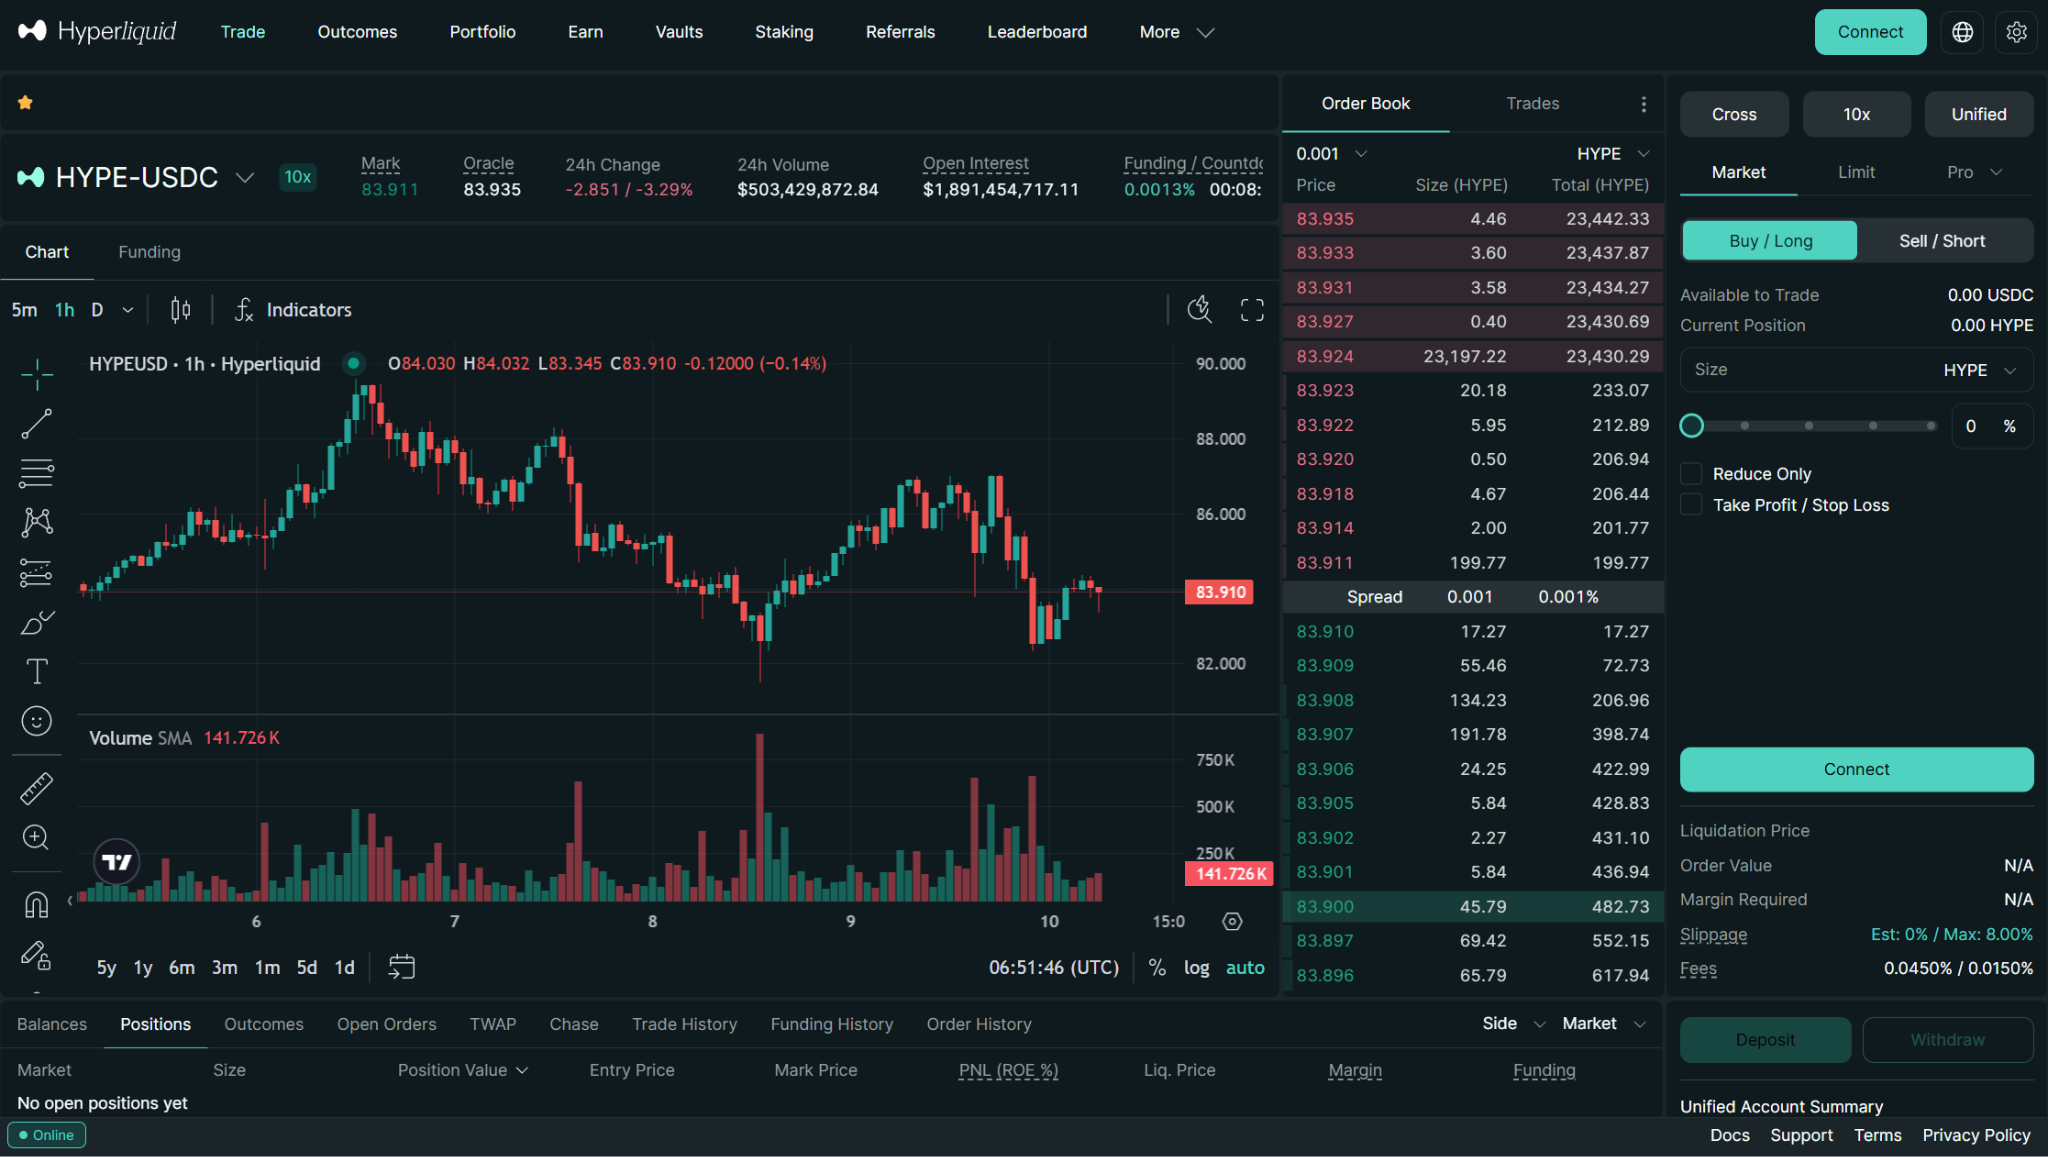Select the trend line drawing tool

point(36,424)
